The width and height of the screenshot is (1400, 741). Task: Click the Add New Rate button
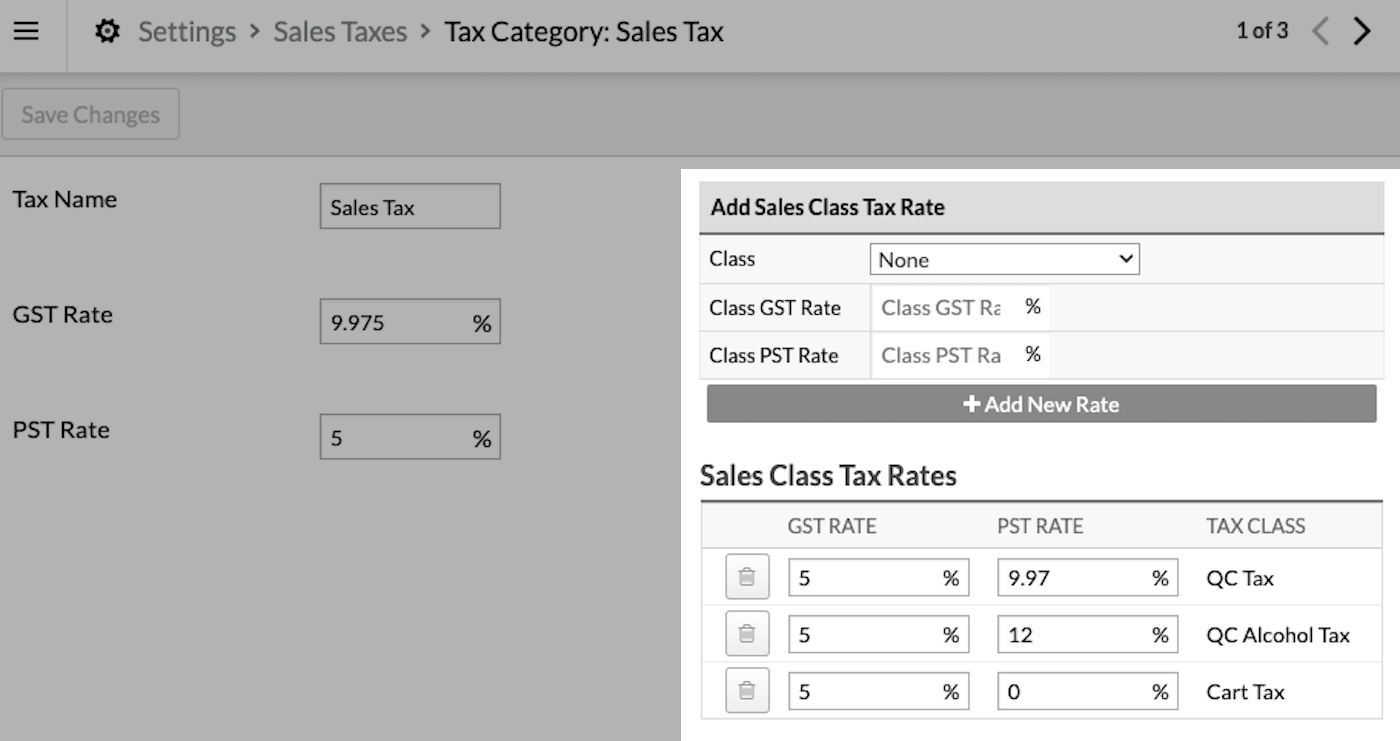point(1041,404)
